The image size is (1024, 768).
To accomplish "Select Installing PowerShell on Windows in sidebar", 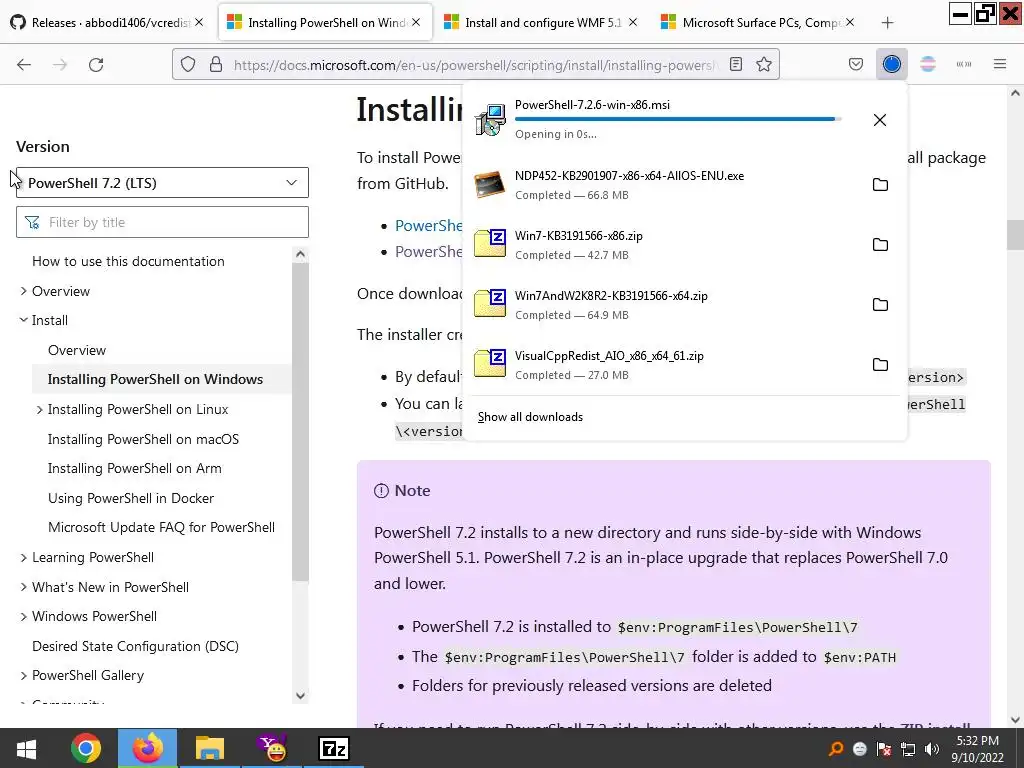I will click(x=155, y=379).
